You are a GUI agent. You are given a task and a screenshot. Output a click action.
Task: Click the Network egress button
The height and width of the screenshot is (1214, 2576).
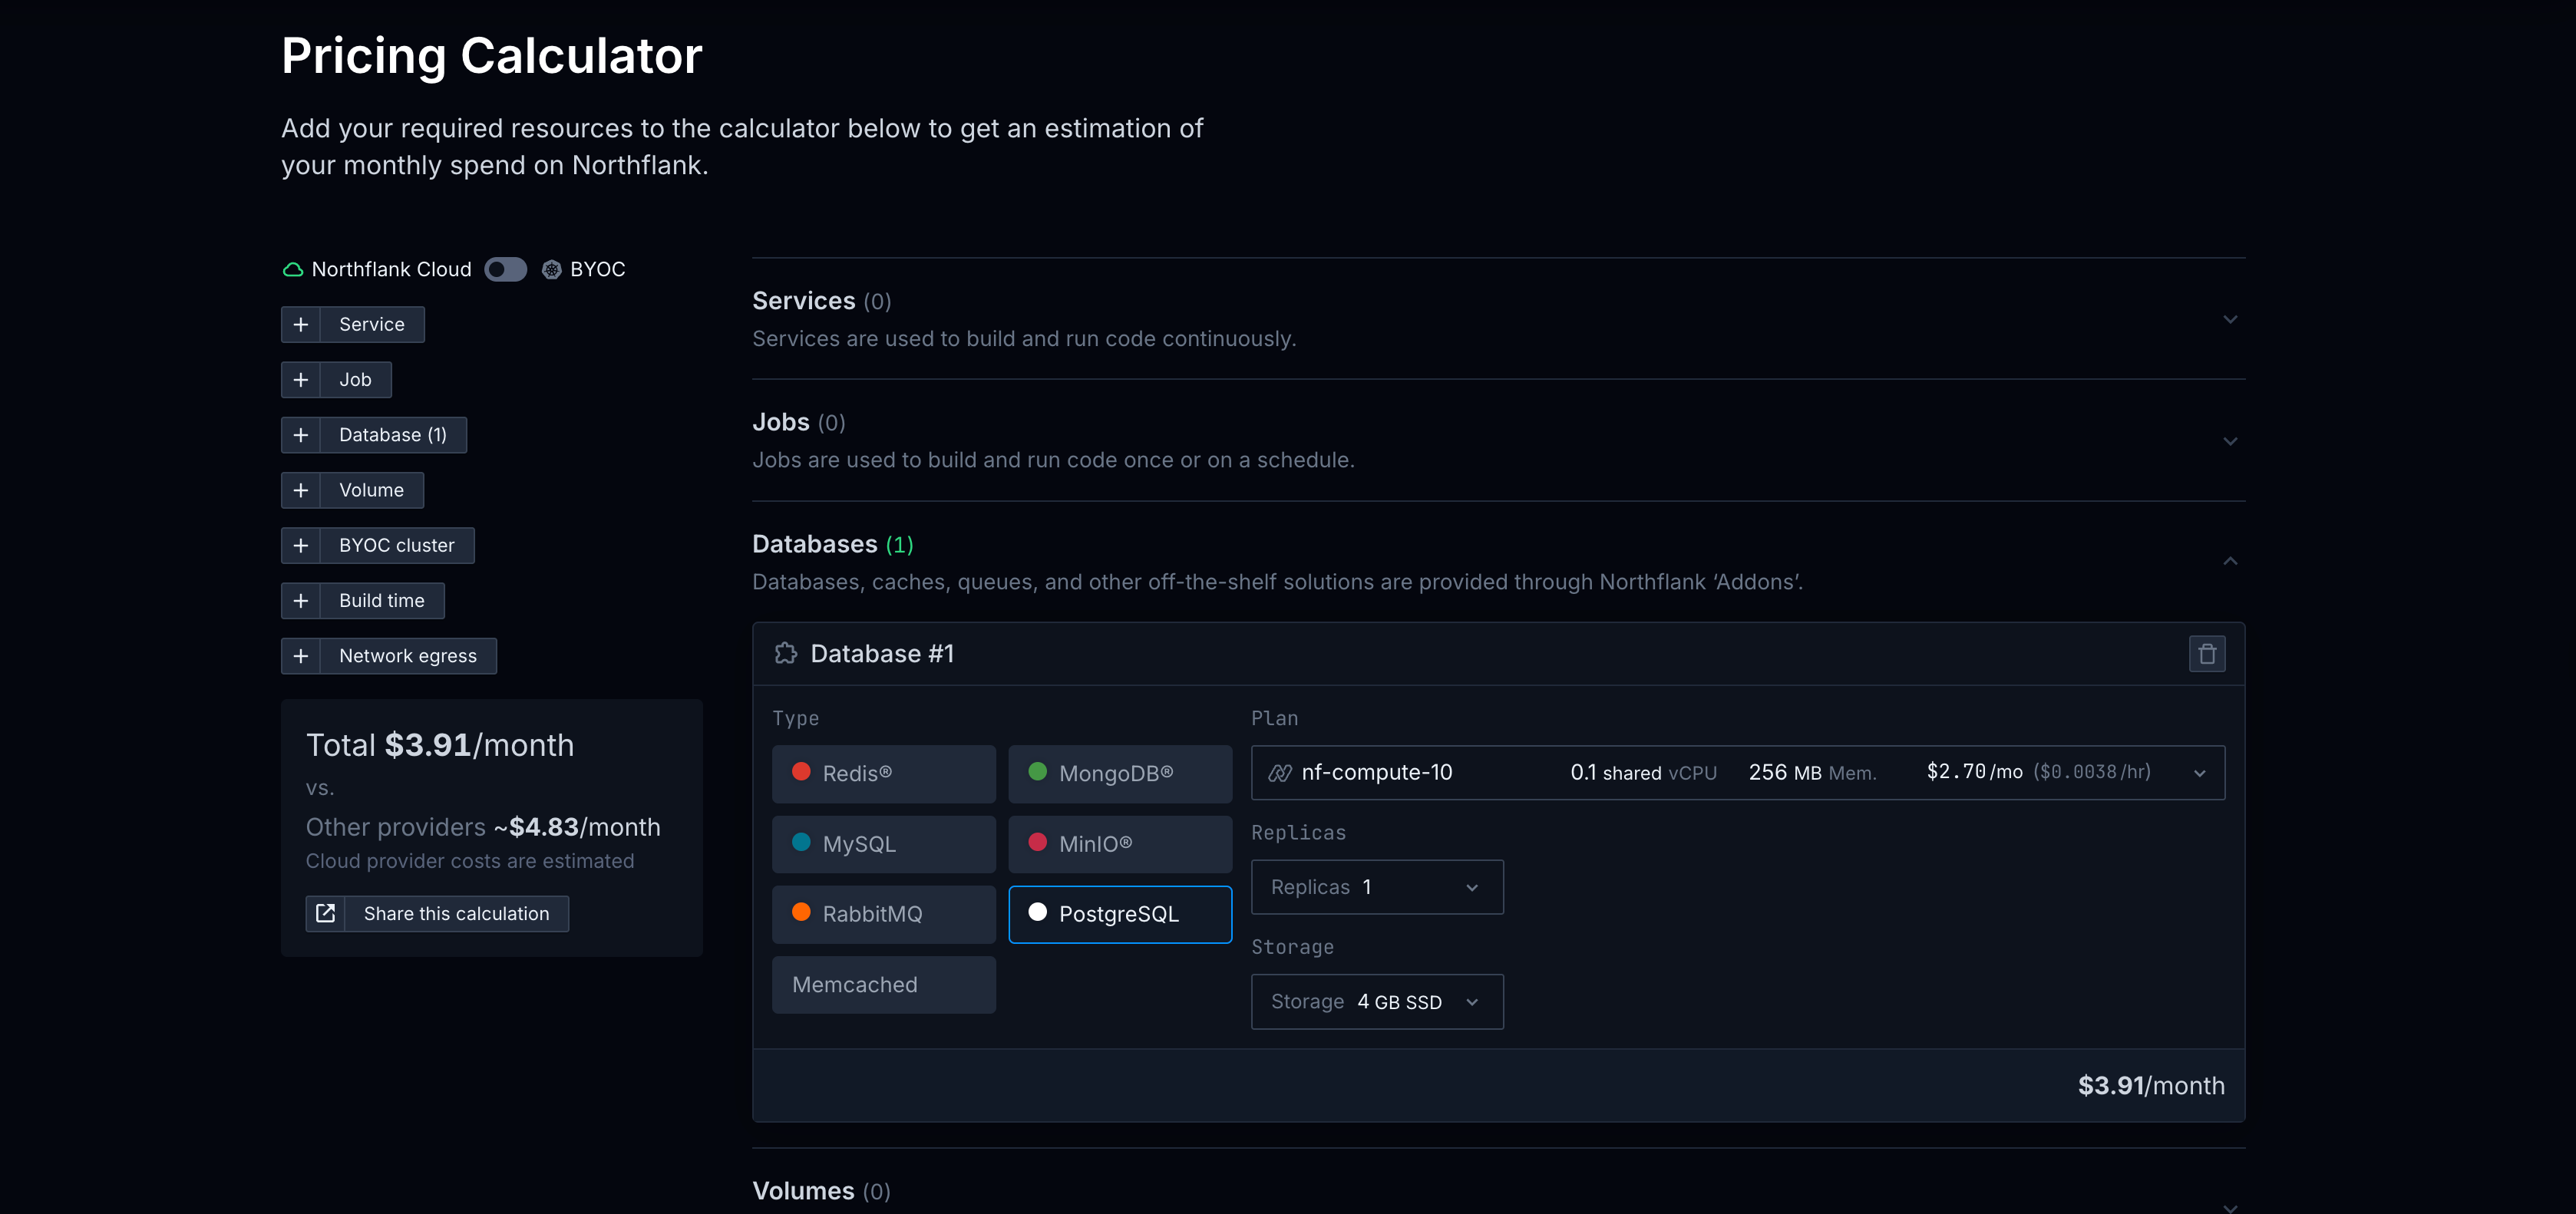point(407,656)
